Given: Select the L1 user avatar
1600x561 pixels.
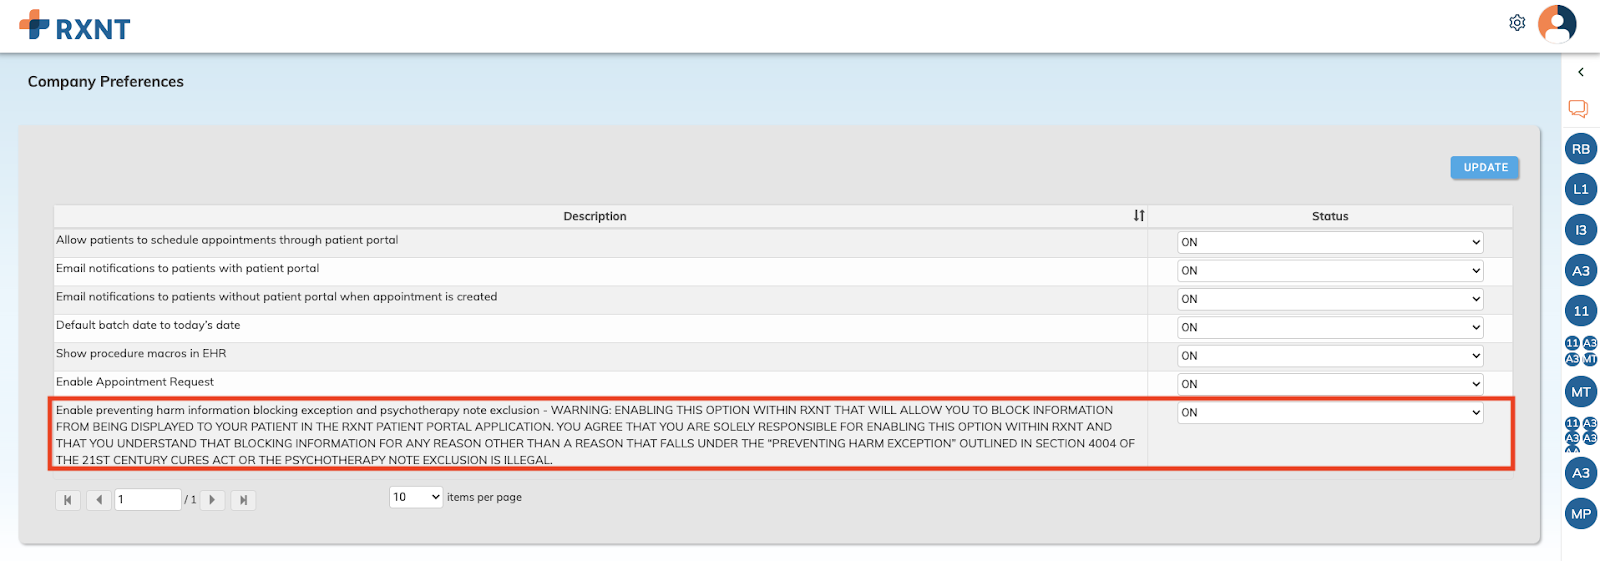Looking at the screenshot, I should [x=1581, y=189].
